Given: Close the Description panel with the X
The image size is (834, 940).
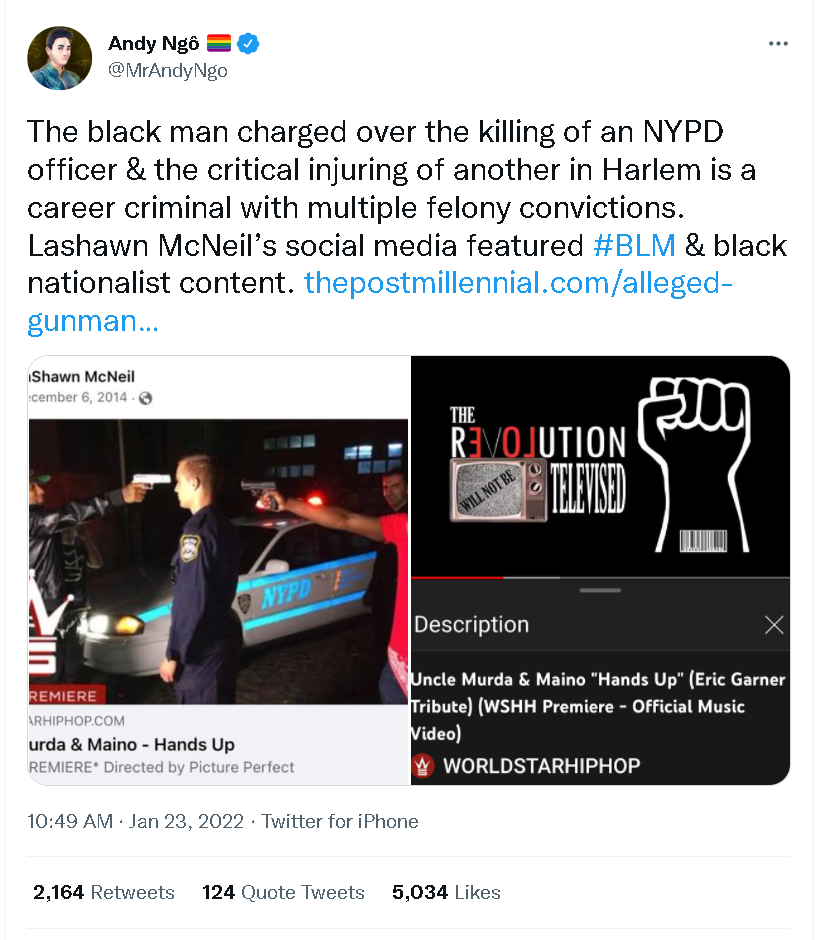Looking at the screenshot, I should coord(774,625).
